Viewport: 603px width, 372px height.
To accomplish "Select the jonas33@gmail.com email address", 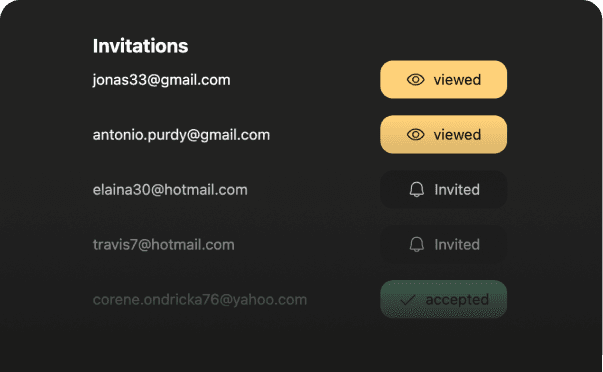I will [x=162, y=80].
